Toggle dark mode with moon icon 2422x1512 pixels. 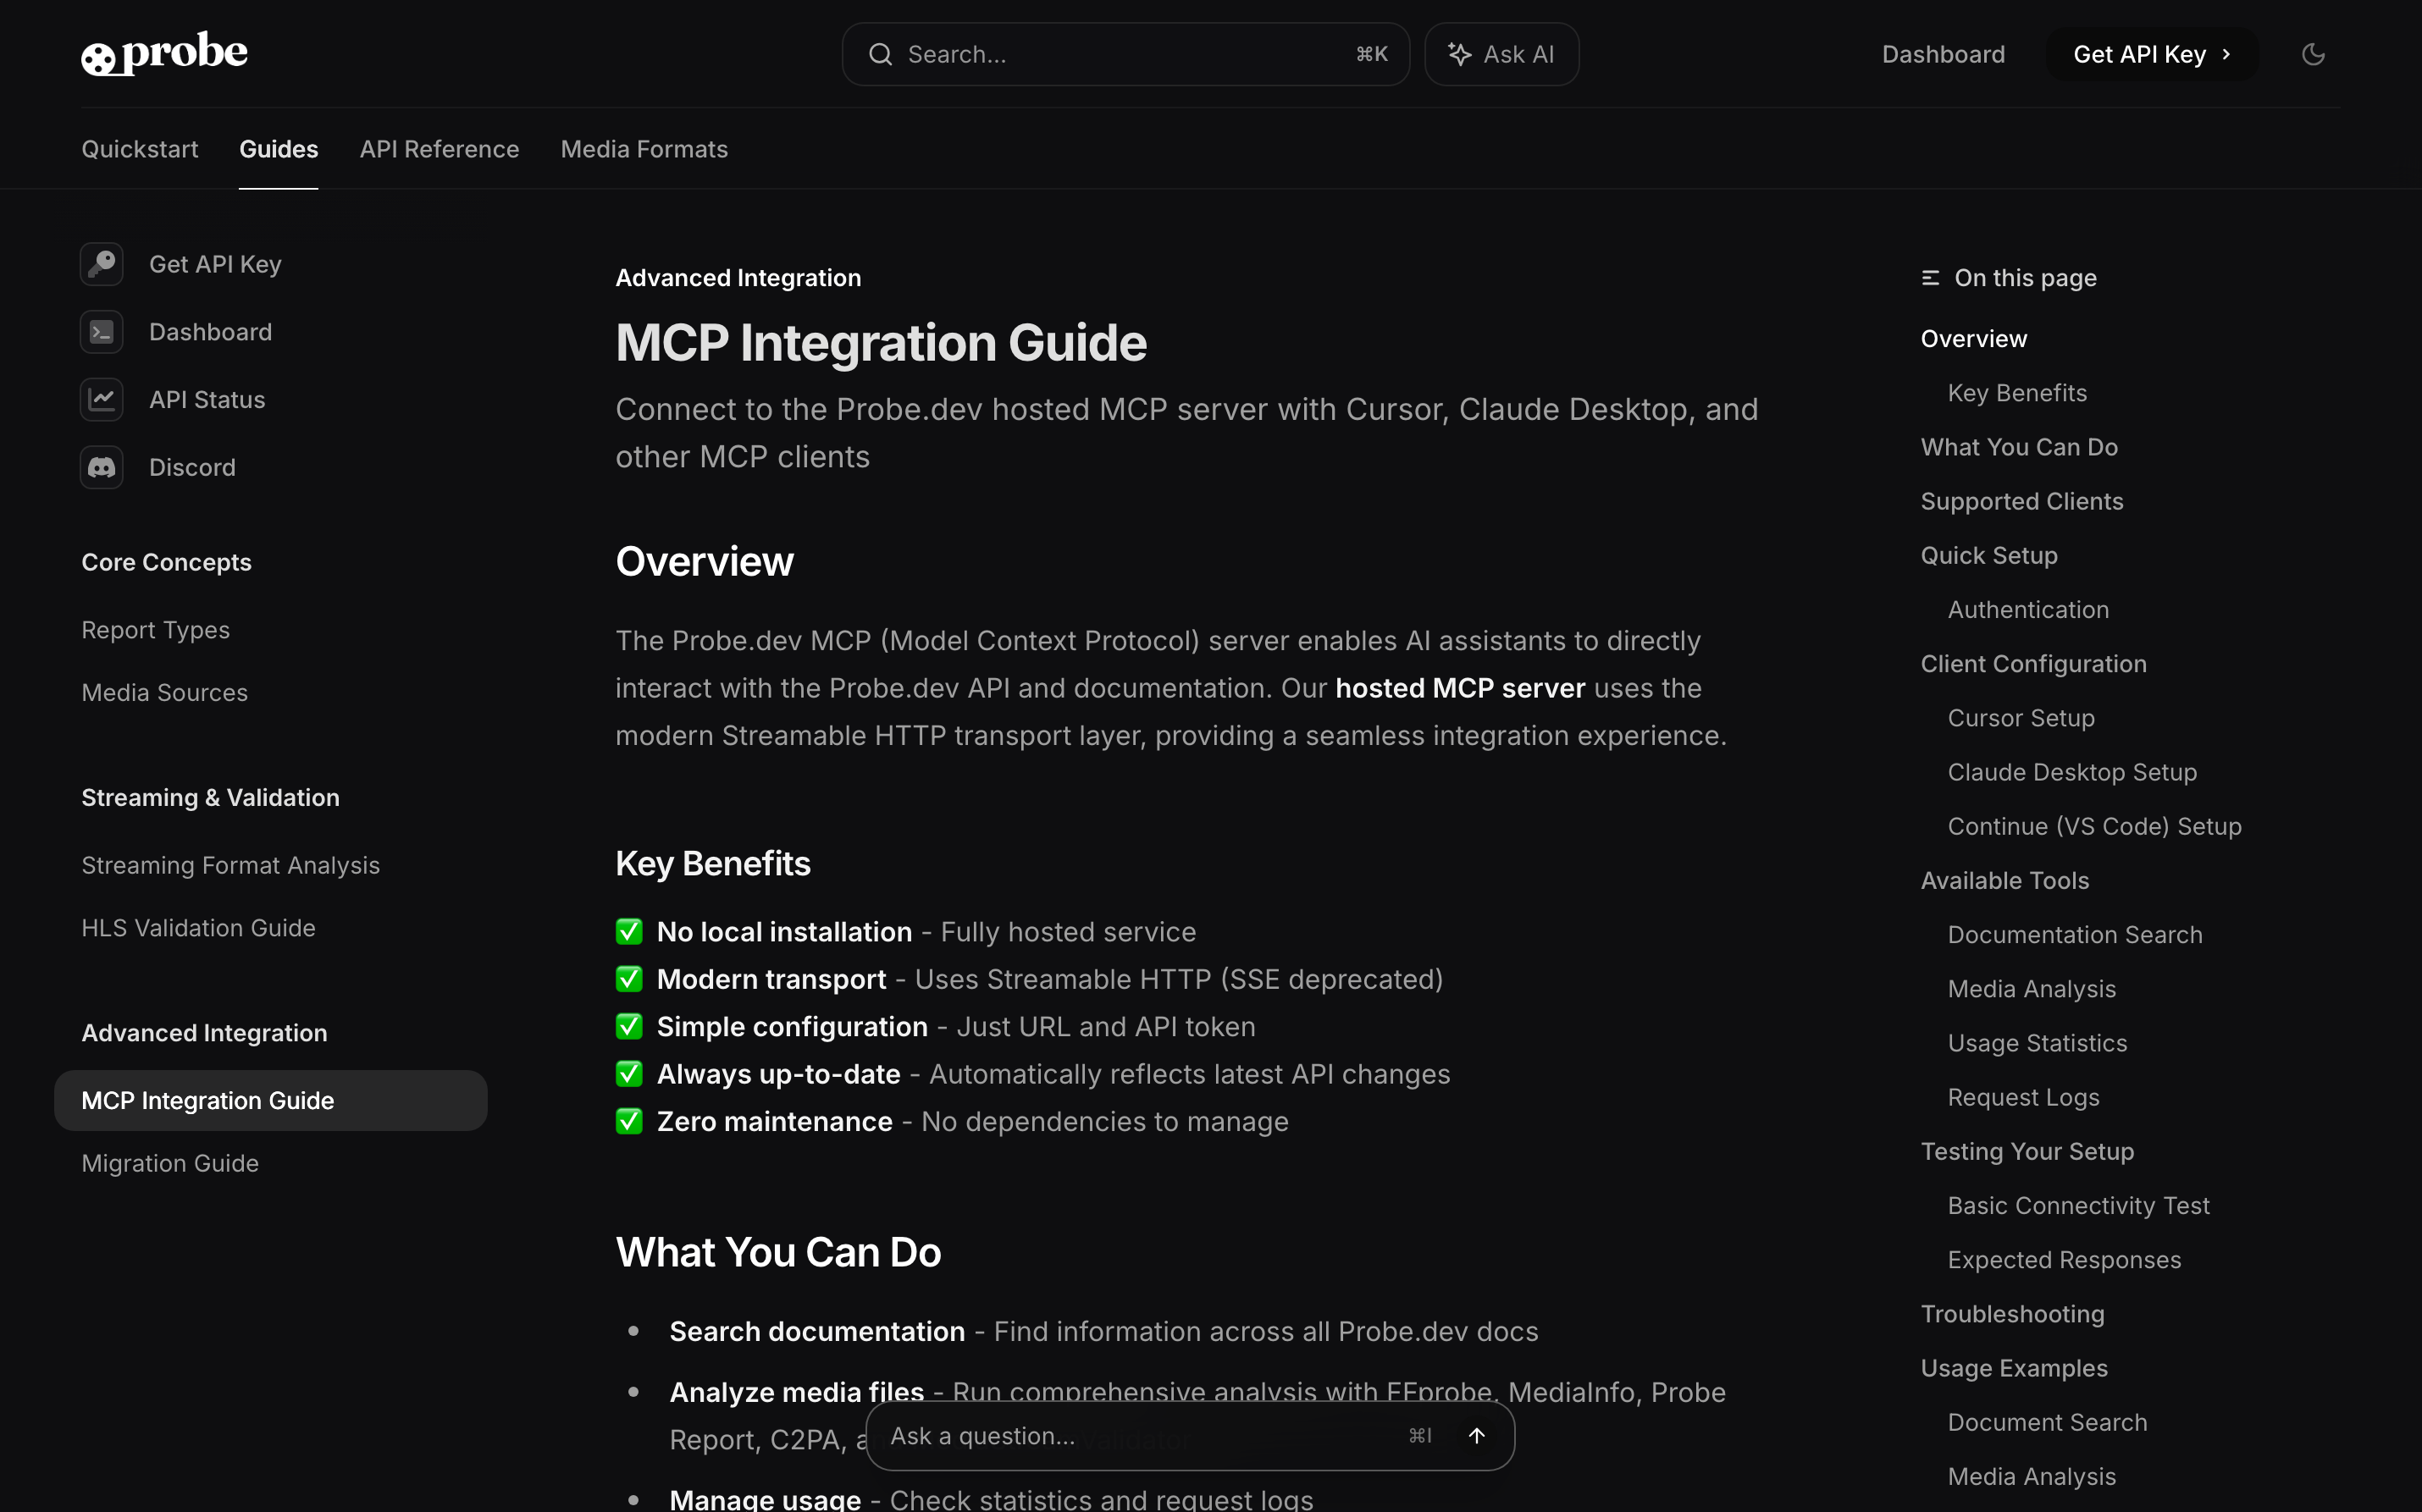coord(2312,54)
